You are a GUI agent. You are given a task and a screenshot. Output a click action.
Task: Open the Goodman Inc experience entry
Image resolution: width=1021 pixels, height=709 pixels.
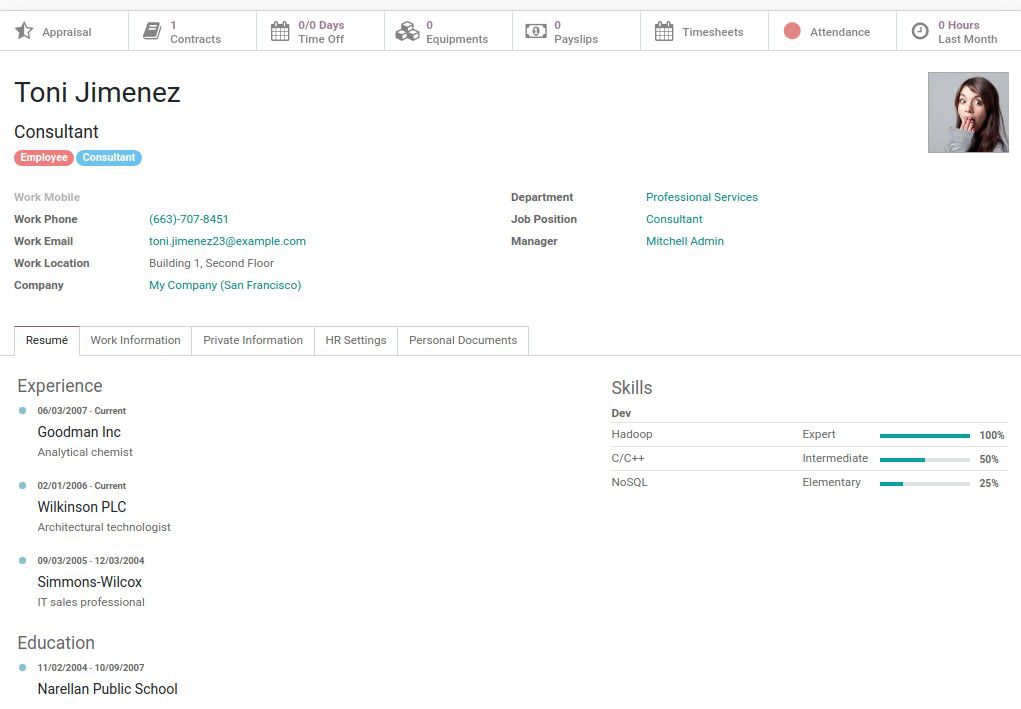point(79,432)
